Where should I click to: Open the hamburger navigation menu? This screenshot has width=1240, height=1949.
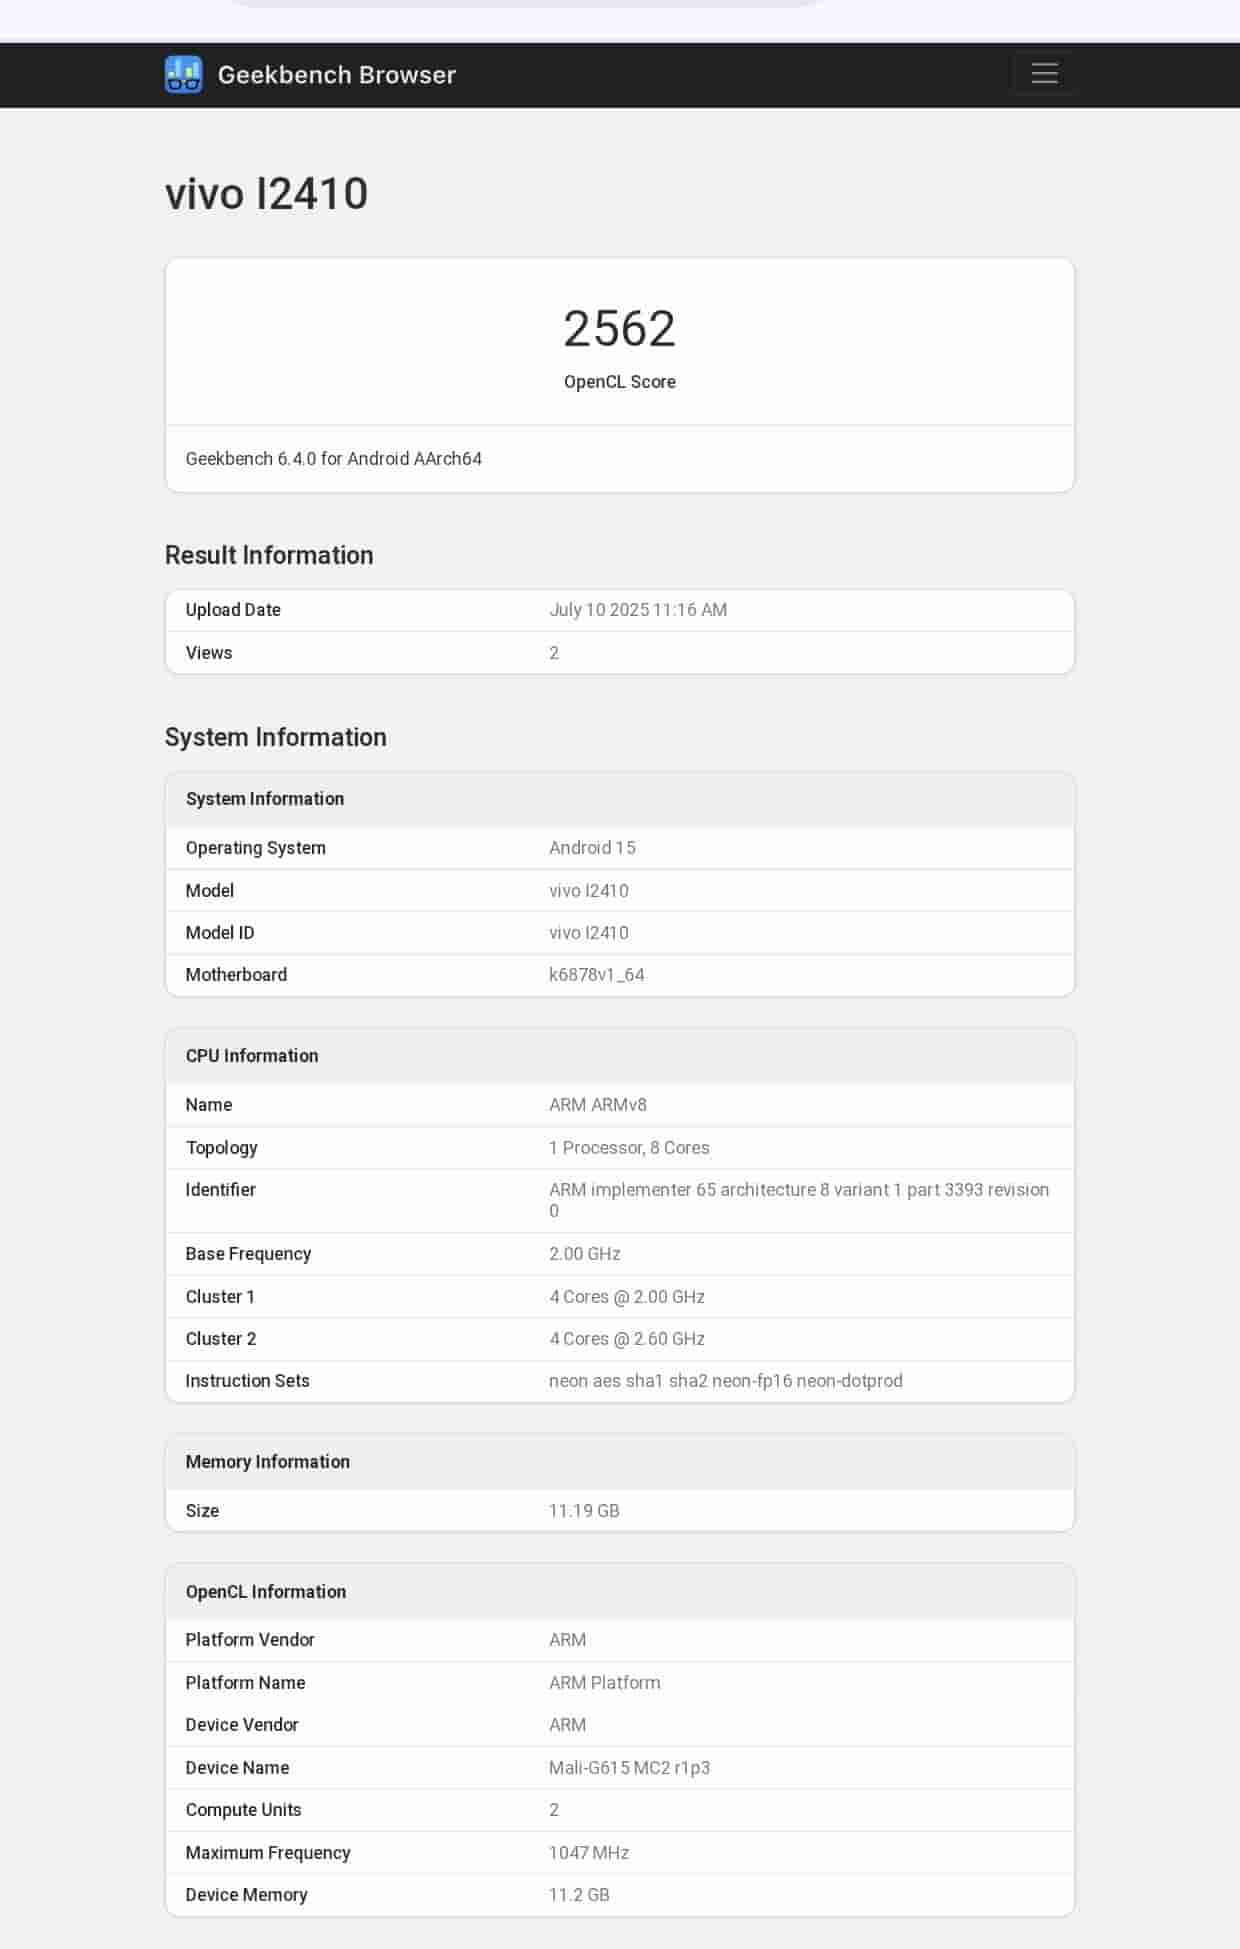click(1044, 73)
